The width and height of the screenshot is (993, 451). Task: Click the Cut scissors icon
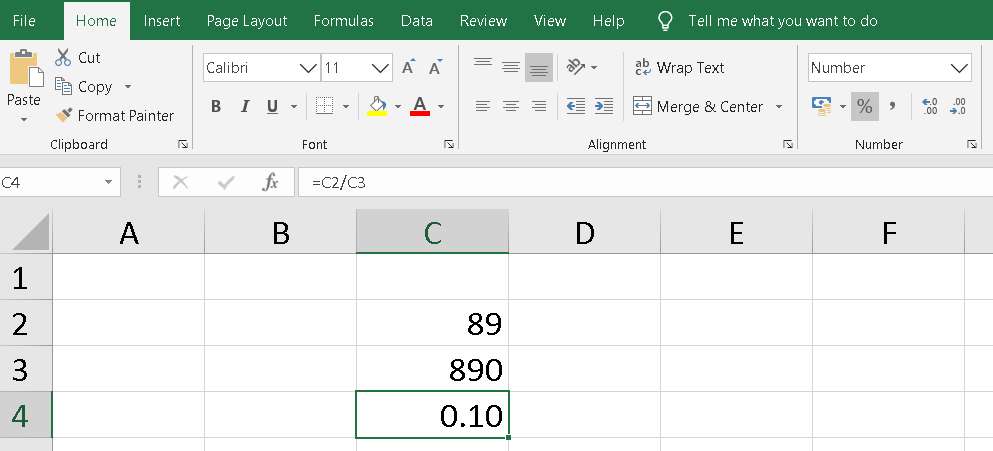click(64, 58)
